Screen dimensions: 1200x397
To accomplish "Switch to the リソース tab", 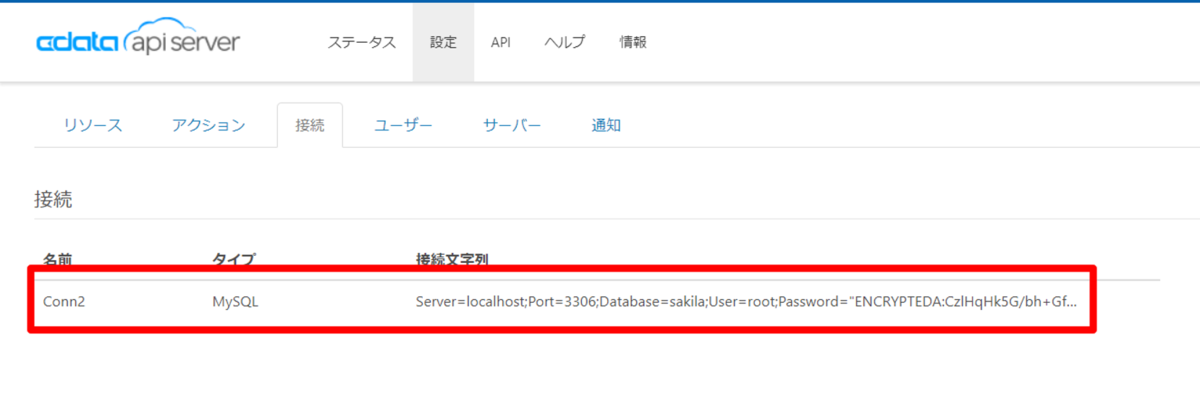I will coord(93,125).
